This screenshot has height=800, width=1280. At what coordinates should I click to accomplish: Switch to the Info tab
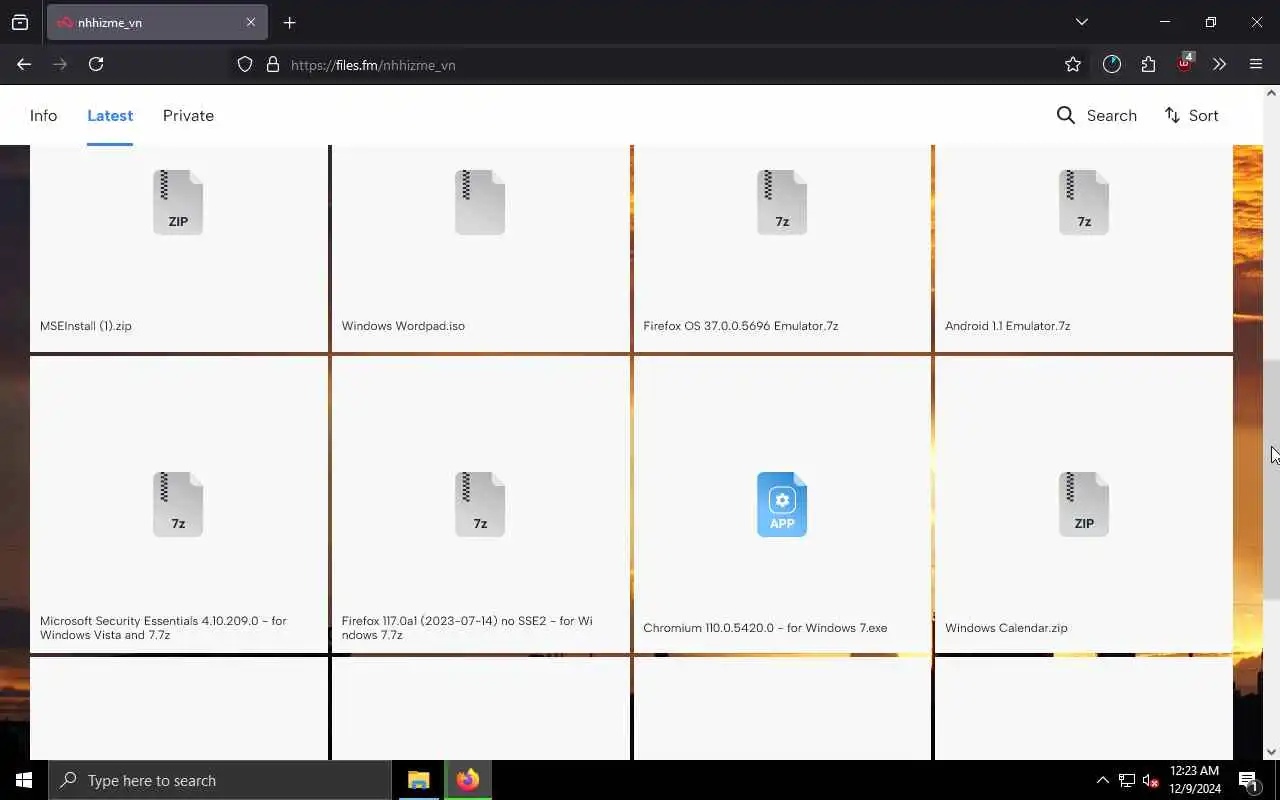[43, 116]
